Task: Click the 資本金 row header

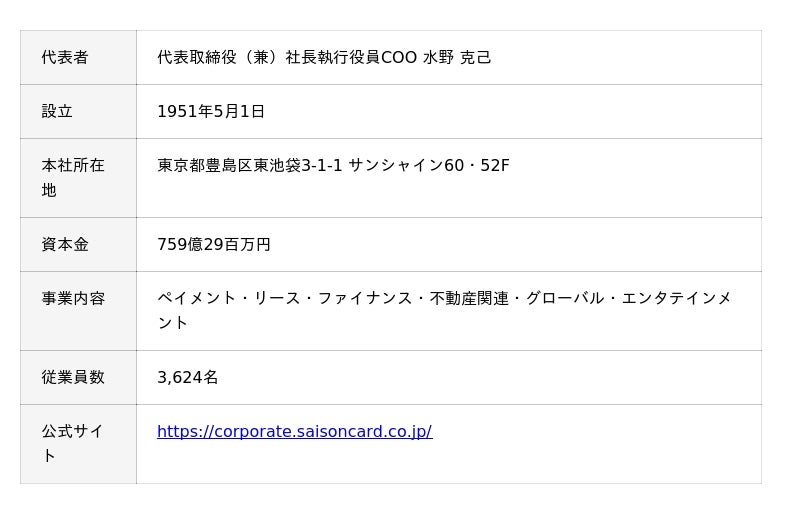Action: [78, 245]
